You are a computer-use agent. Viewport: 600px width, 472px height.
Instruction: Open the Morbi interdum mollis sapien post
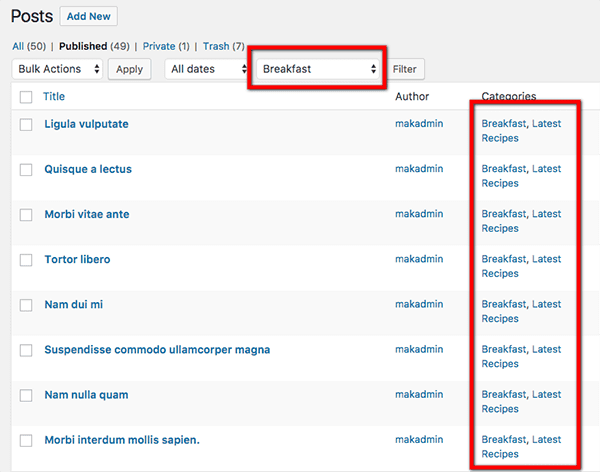(122, 440)
